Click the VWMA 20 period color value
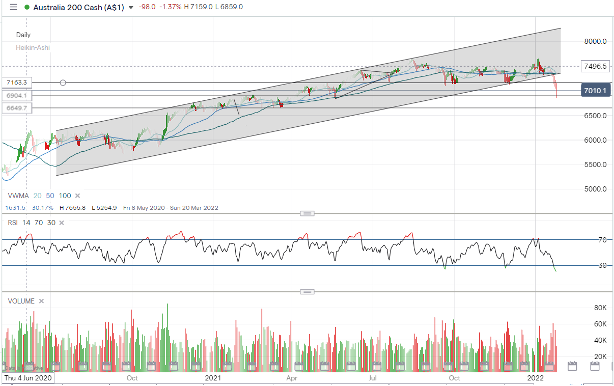The image size is (614, 386). [x=37, y=196]
